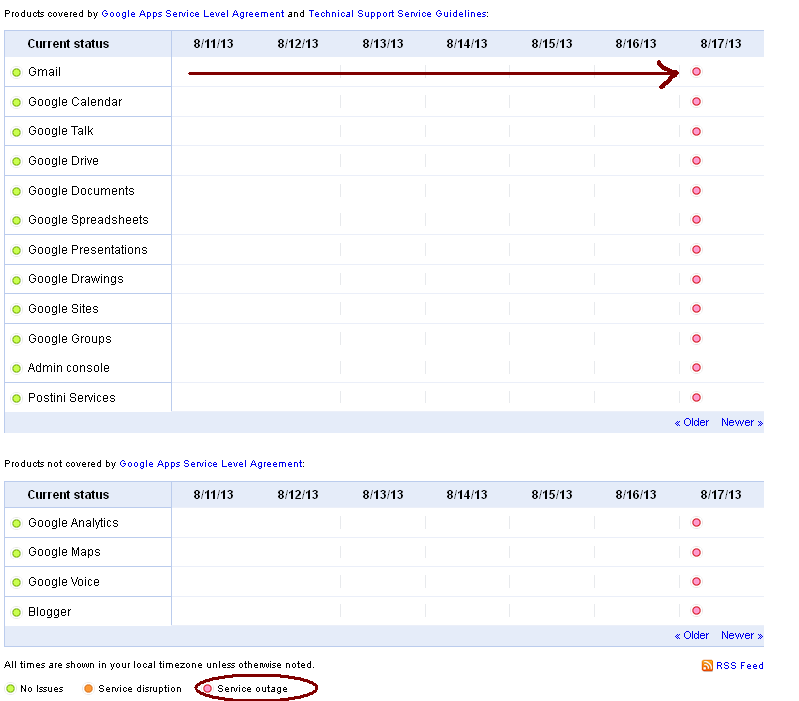Click the 8/17/13 header in the second table

pos(721,495)
